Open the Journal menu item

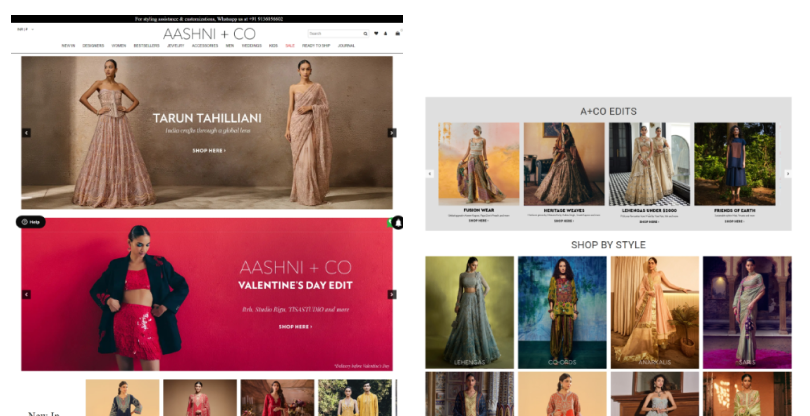(x=346, y=46)
